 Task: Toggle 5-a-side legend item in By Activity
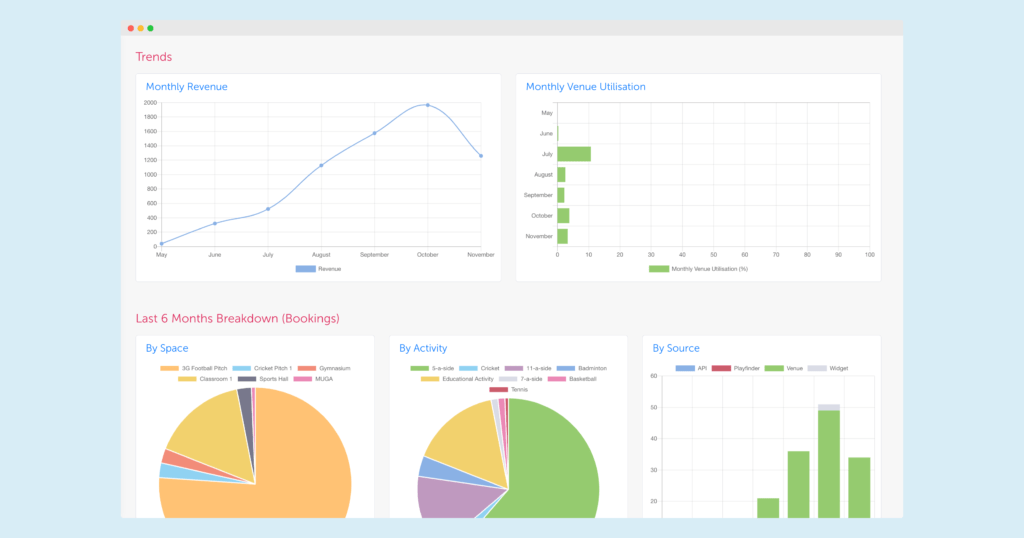click(432, 368)
